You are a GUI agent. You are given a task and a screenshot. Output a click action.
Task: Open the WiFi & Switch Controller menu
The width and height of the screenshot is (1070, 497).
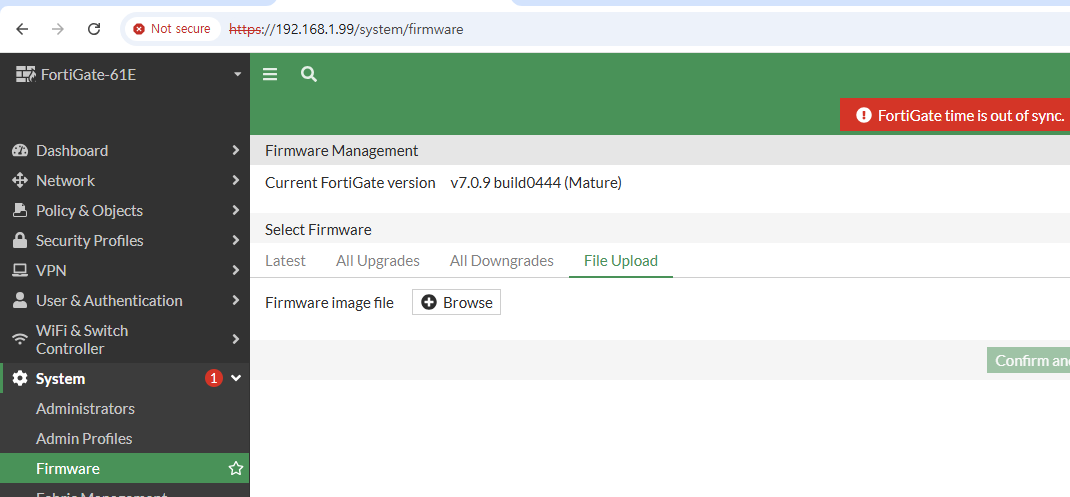(x=82, y=339)
